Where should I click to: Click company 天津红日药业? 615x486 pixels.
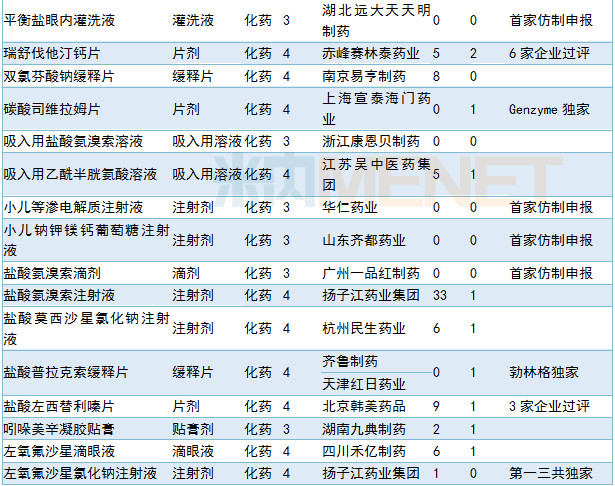(x=364, y=384)
